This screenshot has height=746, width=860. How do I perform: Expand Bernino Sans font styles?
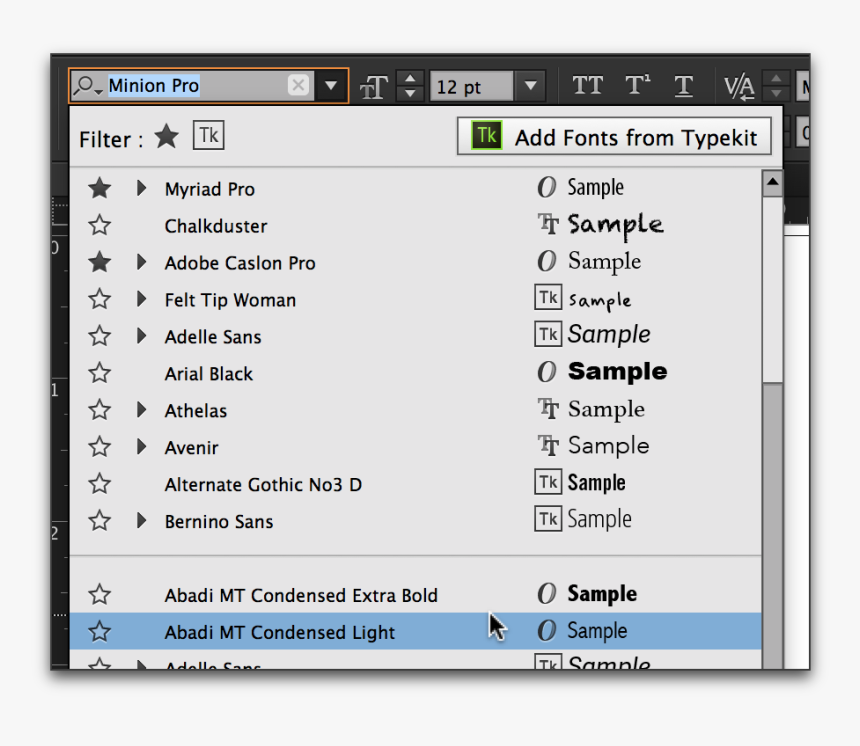(x=142, y=521)
